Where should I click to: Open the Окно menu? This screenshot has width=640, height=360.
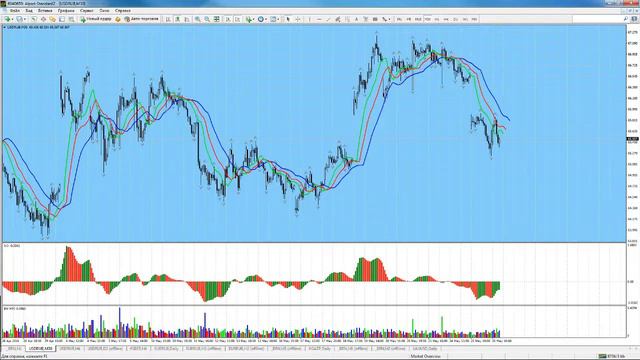[x=104, y=11]
